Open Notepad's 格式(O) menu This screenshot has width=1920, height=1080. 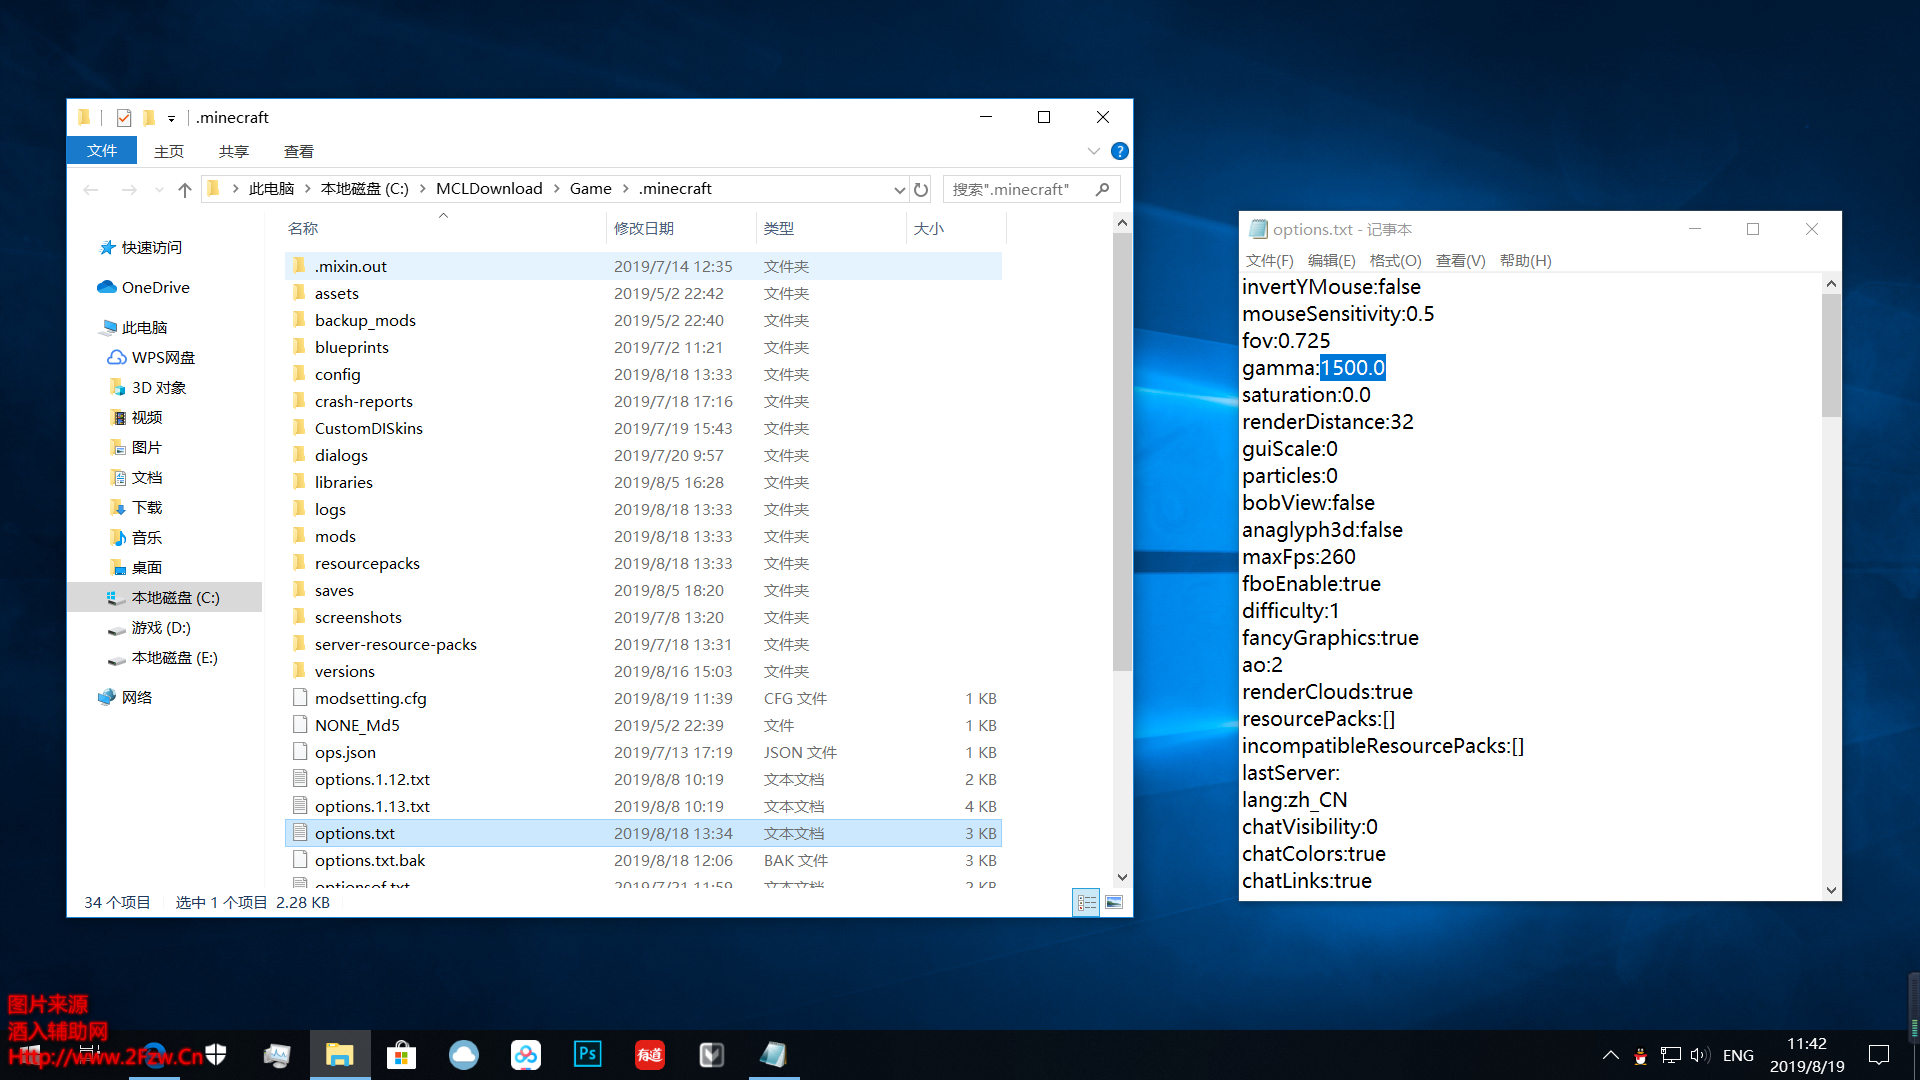[x=1395, y=260]
